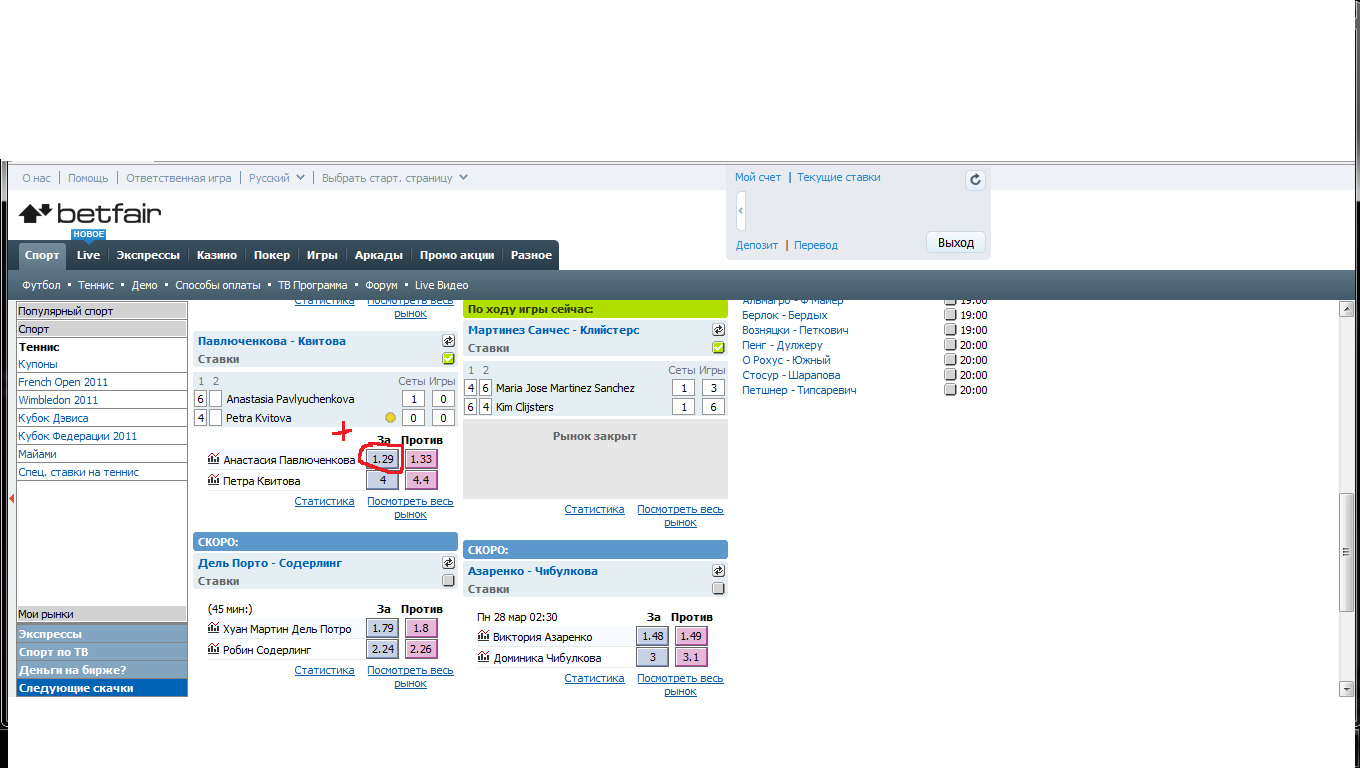Image resolution: width=1360 pixels, height=768 pixels.
Task: Open the Кубок Дэвиса sidebar link
Action: point(53,418)
